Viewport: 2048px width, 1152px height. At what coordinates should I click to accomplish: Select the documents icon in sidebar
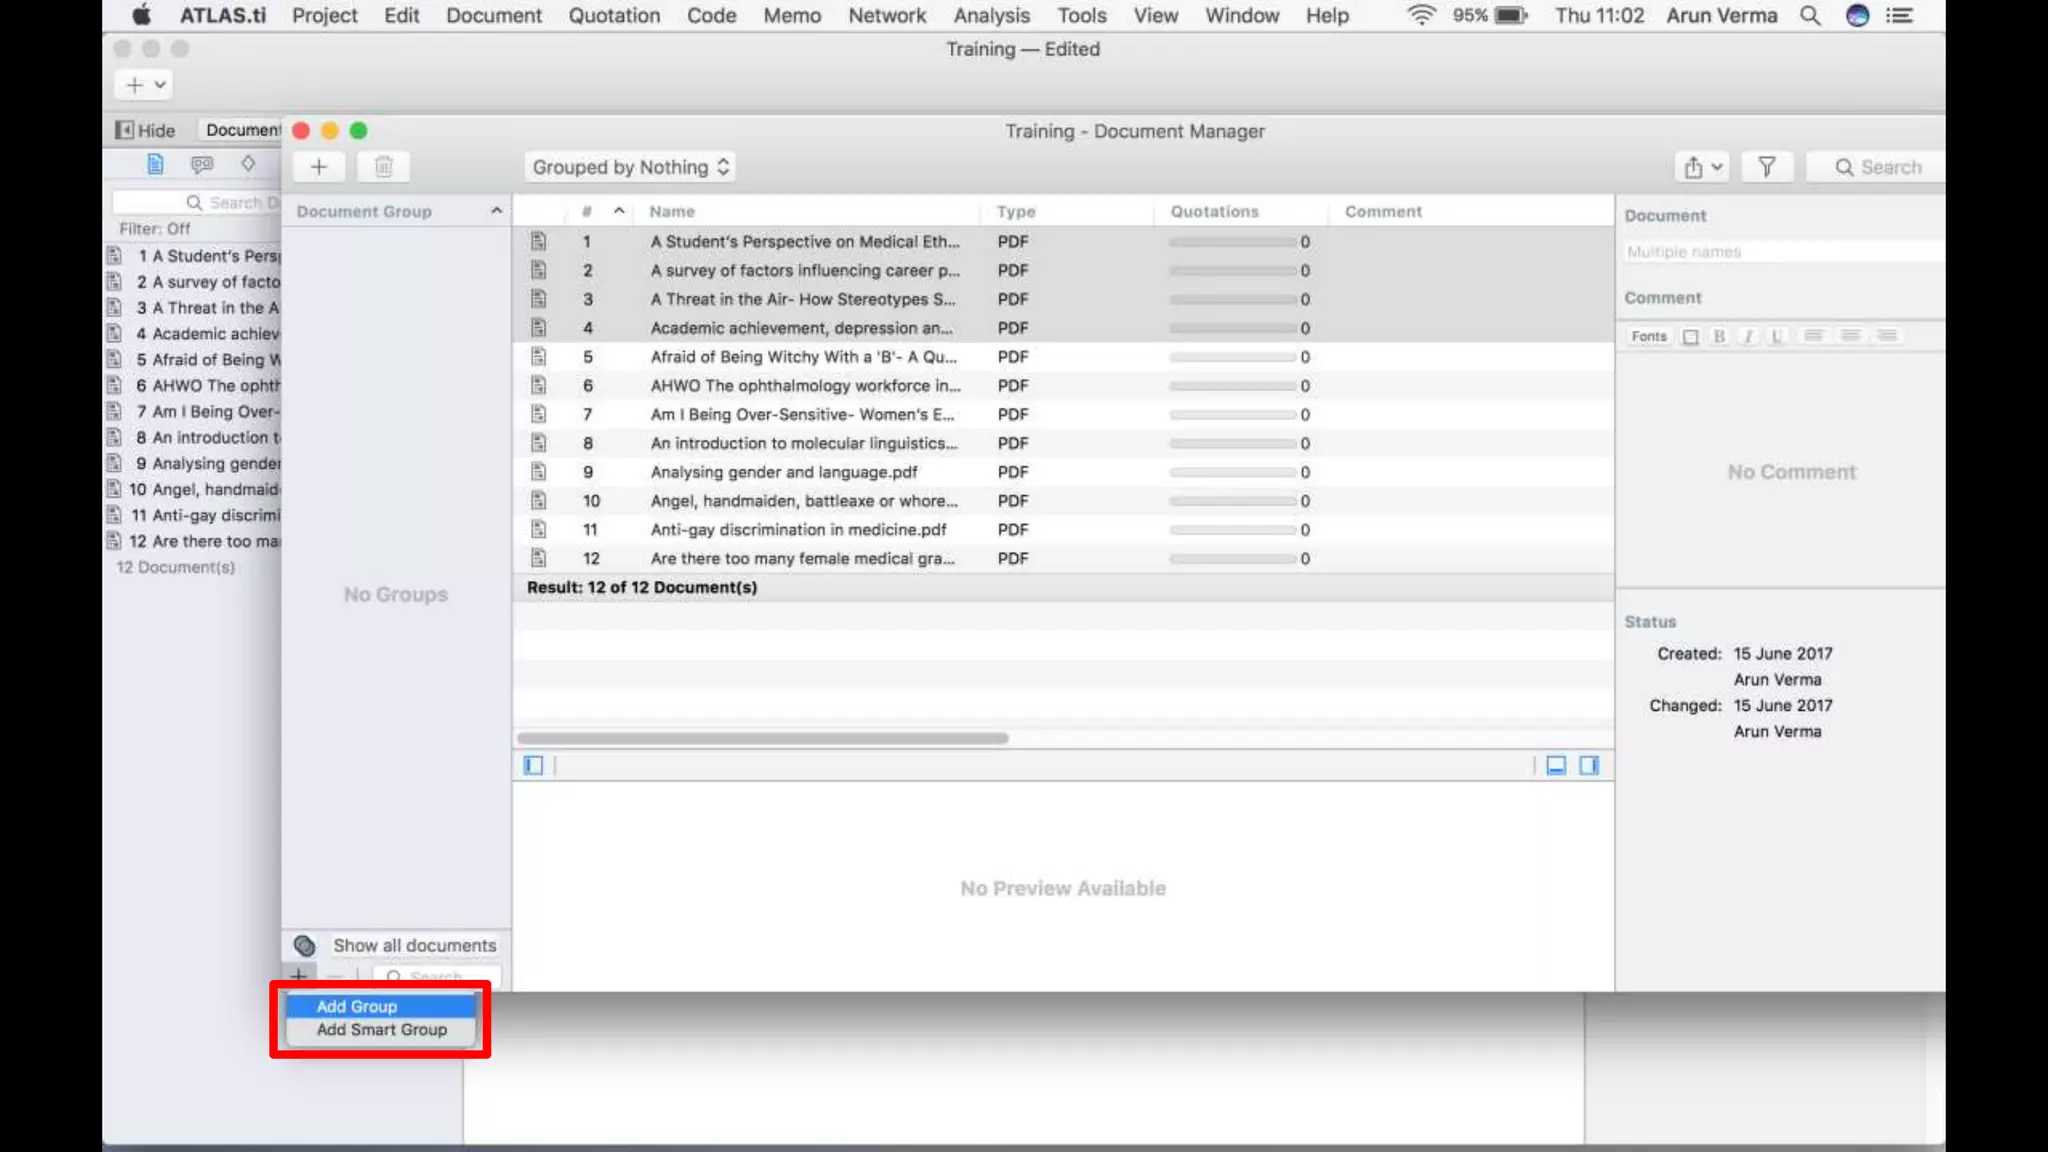pyautogui.click(x=155, y=164)
